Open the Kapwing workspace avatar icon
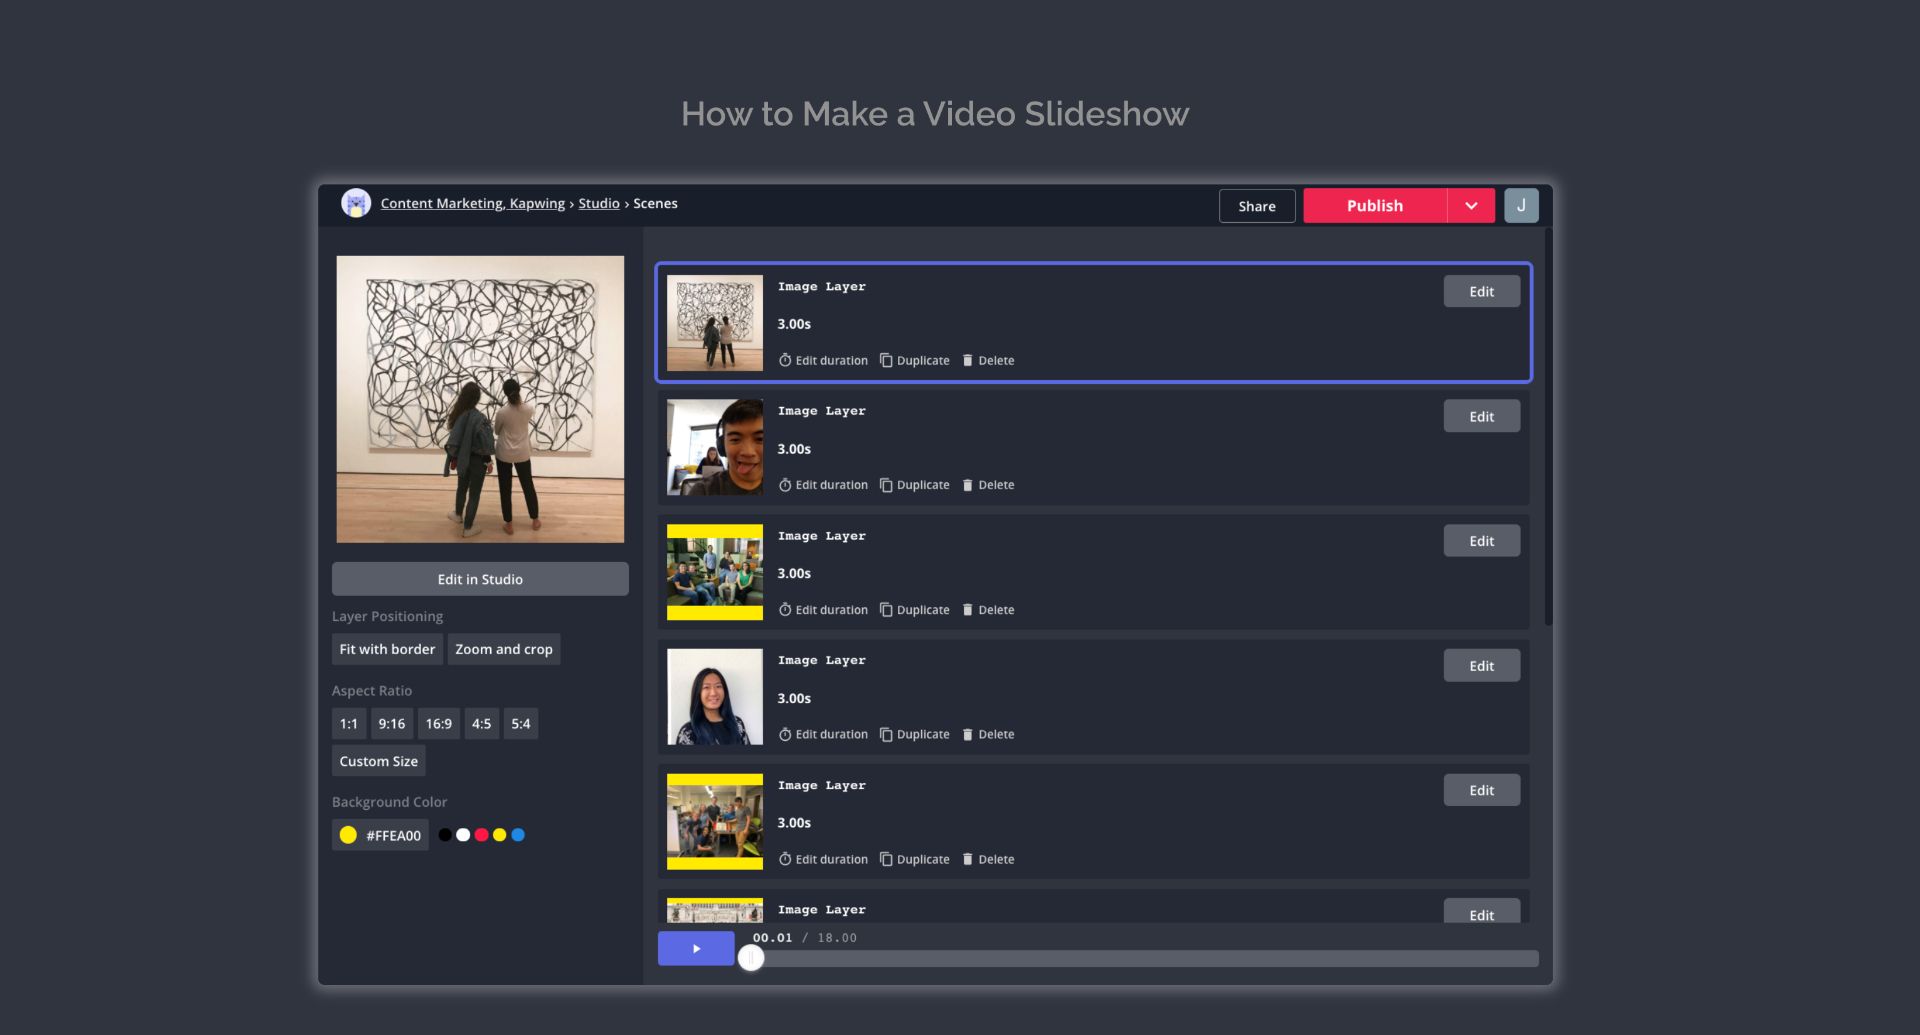 click(355, 203)
